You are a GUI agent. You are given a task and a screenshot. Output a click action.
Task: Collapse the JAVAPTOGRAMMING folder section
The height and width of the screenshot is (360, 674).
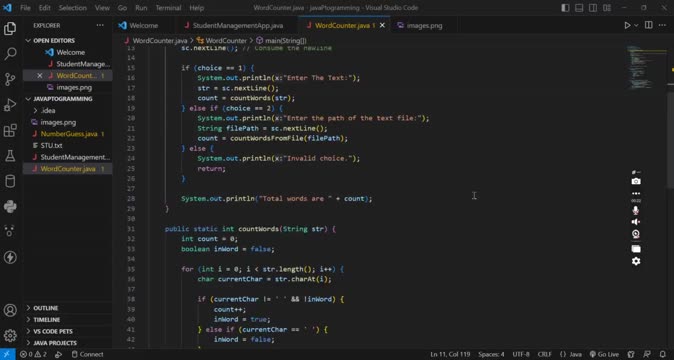tap(62, 99)
